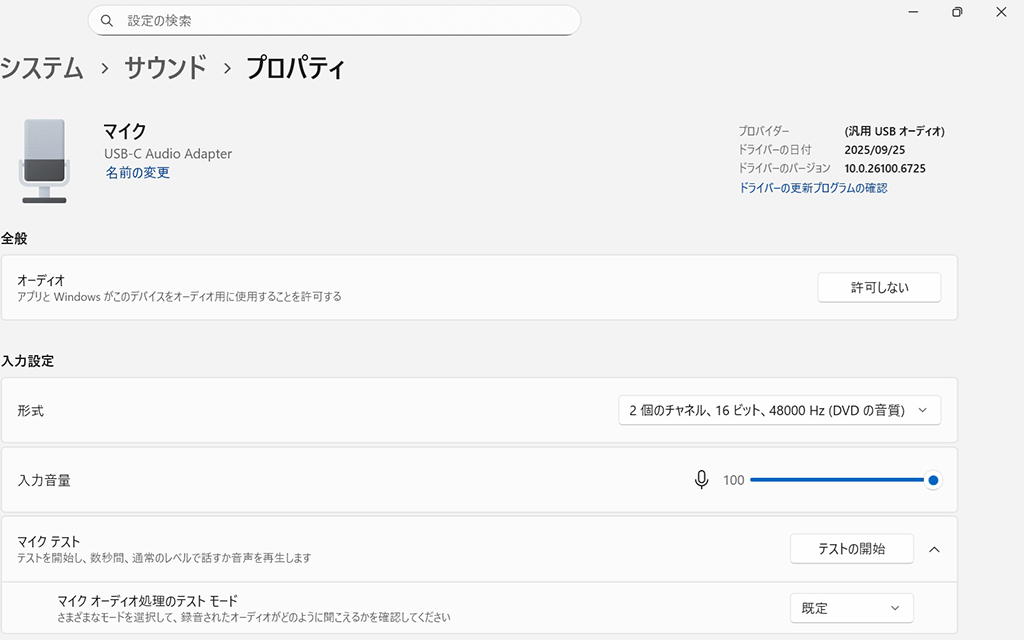Screen dimensions: 1024x640
Task: Navigate to the サウンド breadcrumb
Action: click(x=165, y=69)
